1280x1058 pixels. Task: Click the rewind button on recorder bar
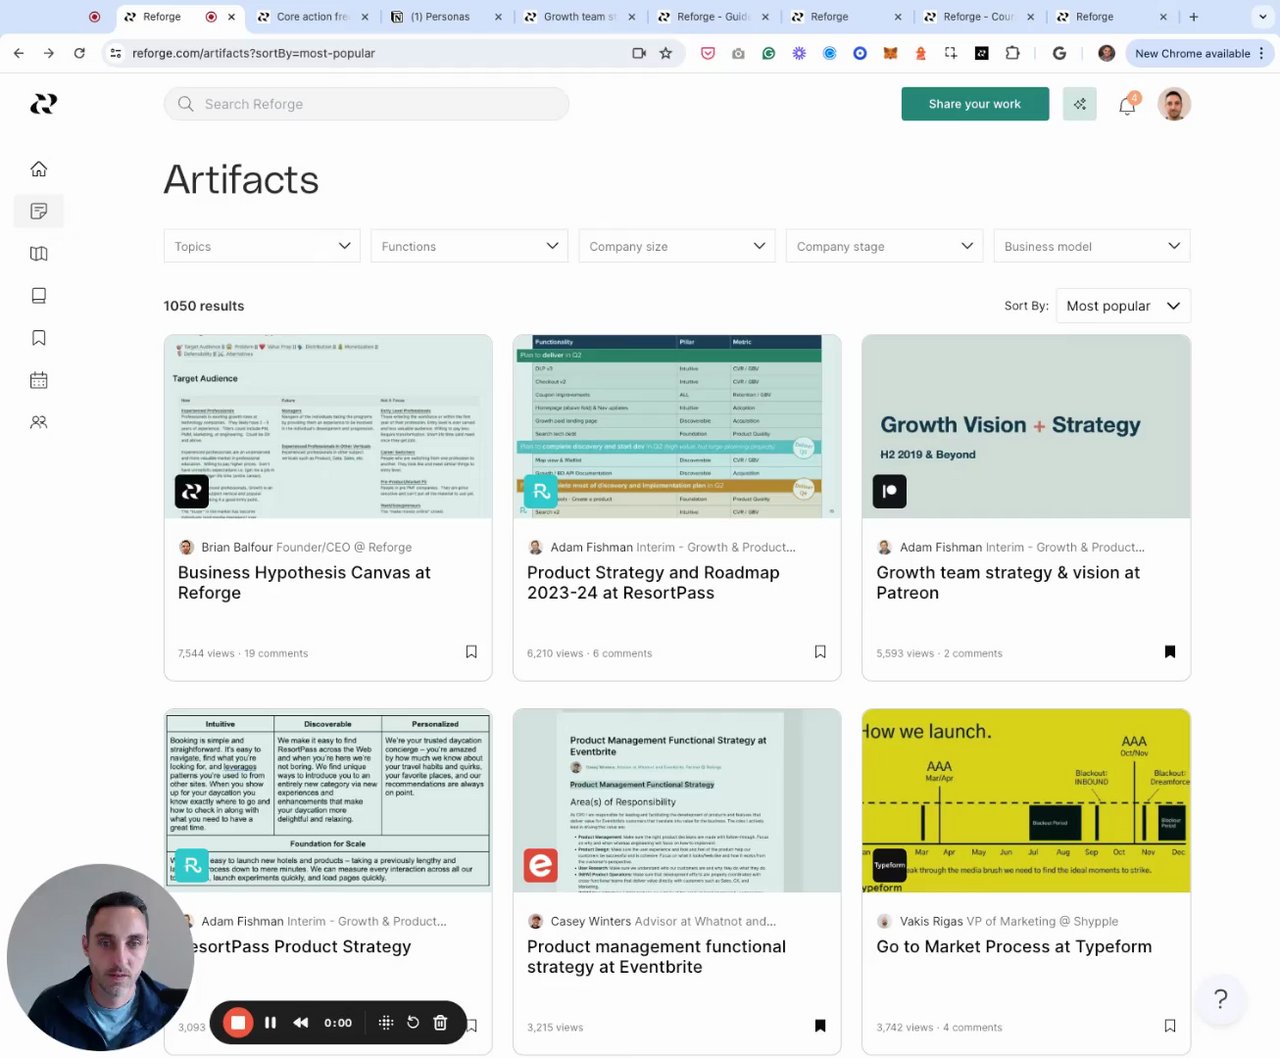300,1022
